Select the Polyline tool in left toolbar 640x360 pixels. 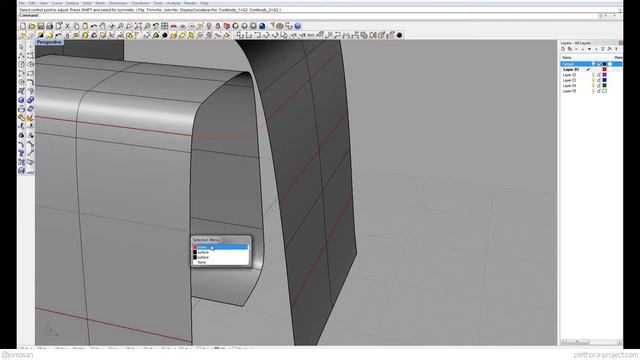click(22, 56)
